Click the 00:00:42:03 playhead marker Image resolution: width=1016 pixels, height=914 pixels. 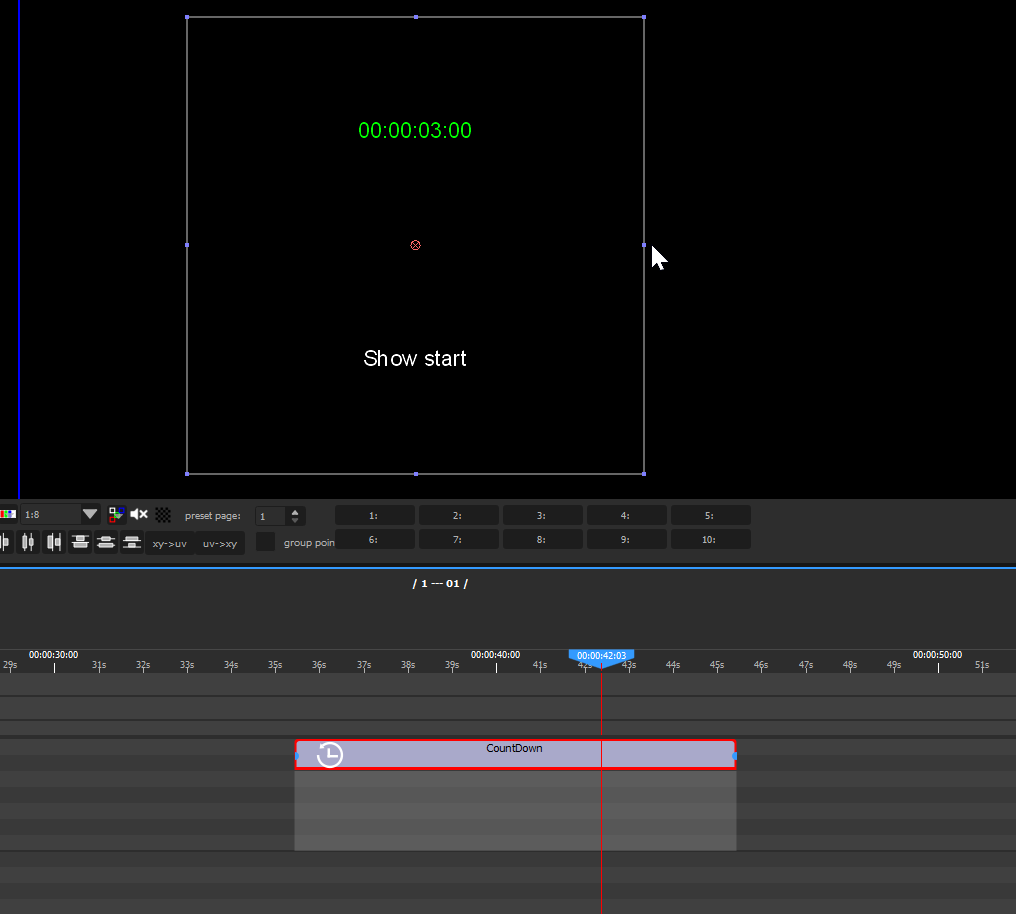[x=601, y=656]
